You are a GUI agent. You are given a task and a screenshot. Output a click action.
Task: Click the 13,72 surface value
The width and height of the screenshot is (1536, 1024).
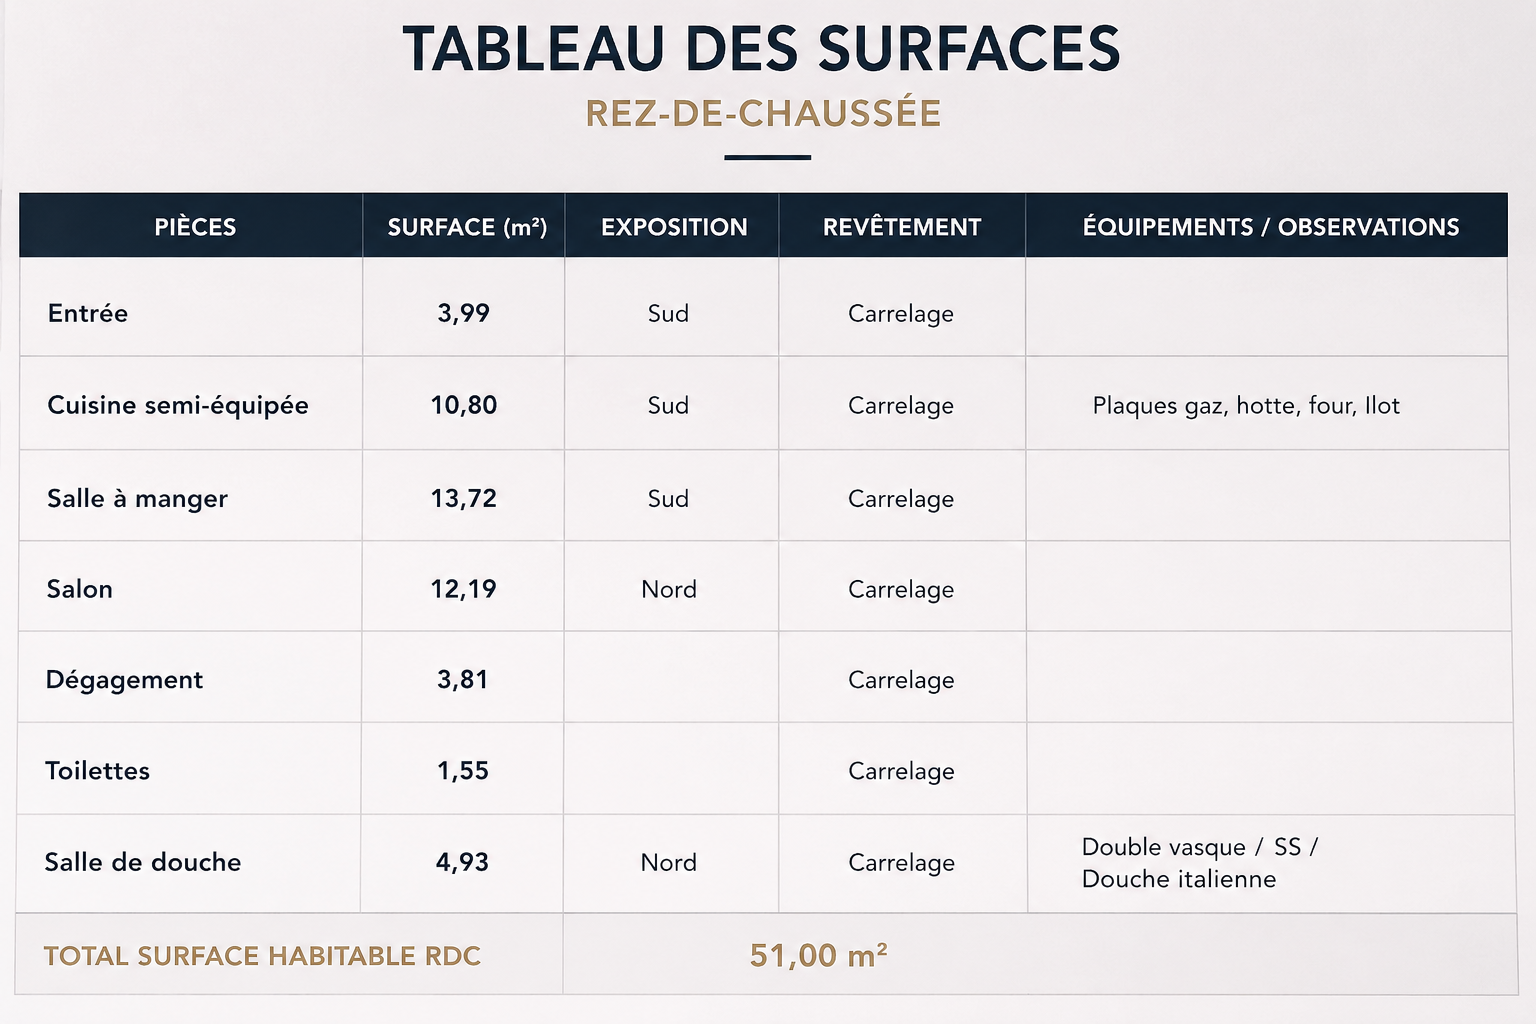pos(464,498)
